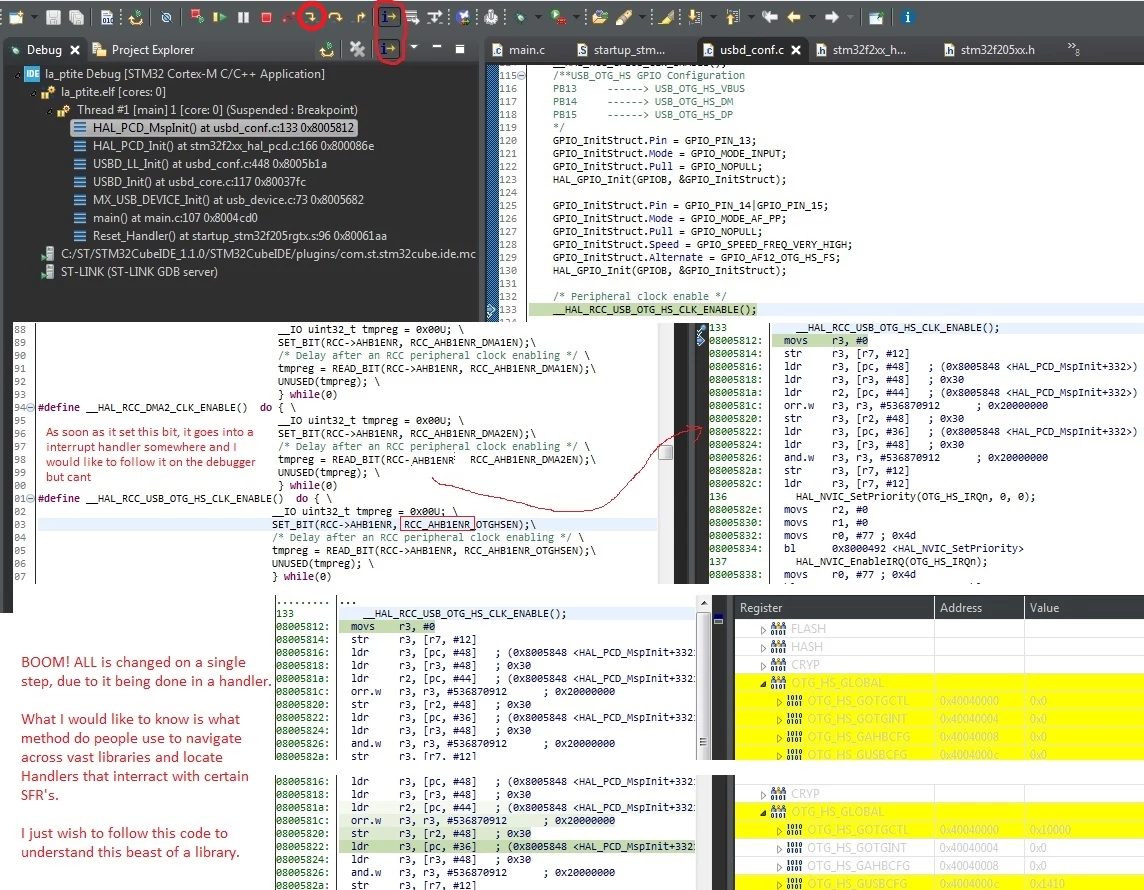The width and height of the screenshot is (1144, 890).
Task: Click the blue information icon in toolbar
Action: pyautogui.click(x=907, y=17)
